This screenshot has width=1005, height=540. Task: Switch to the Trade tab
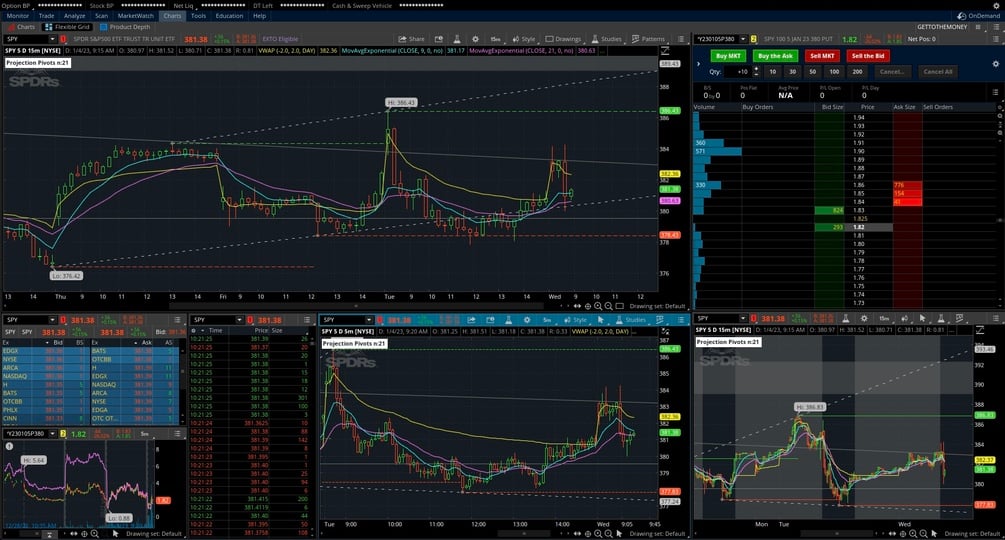click(46, 16)
